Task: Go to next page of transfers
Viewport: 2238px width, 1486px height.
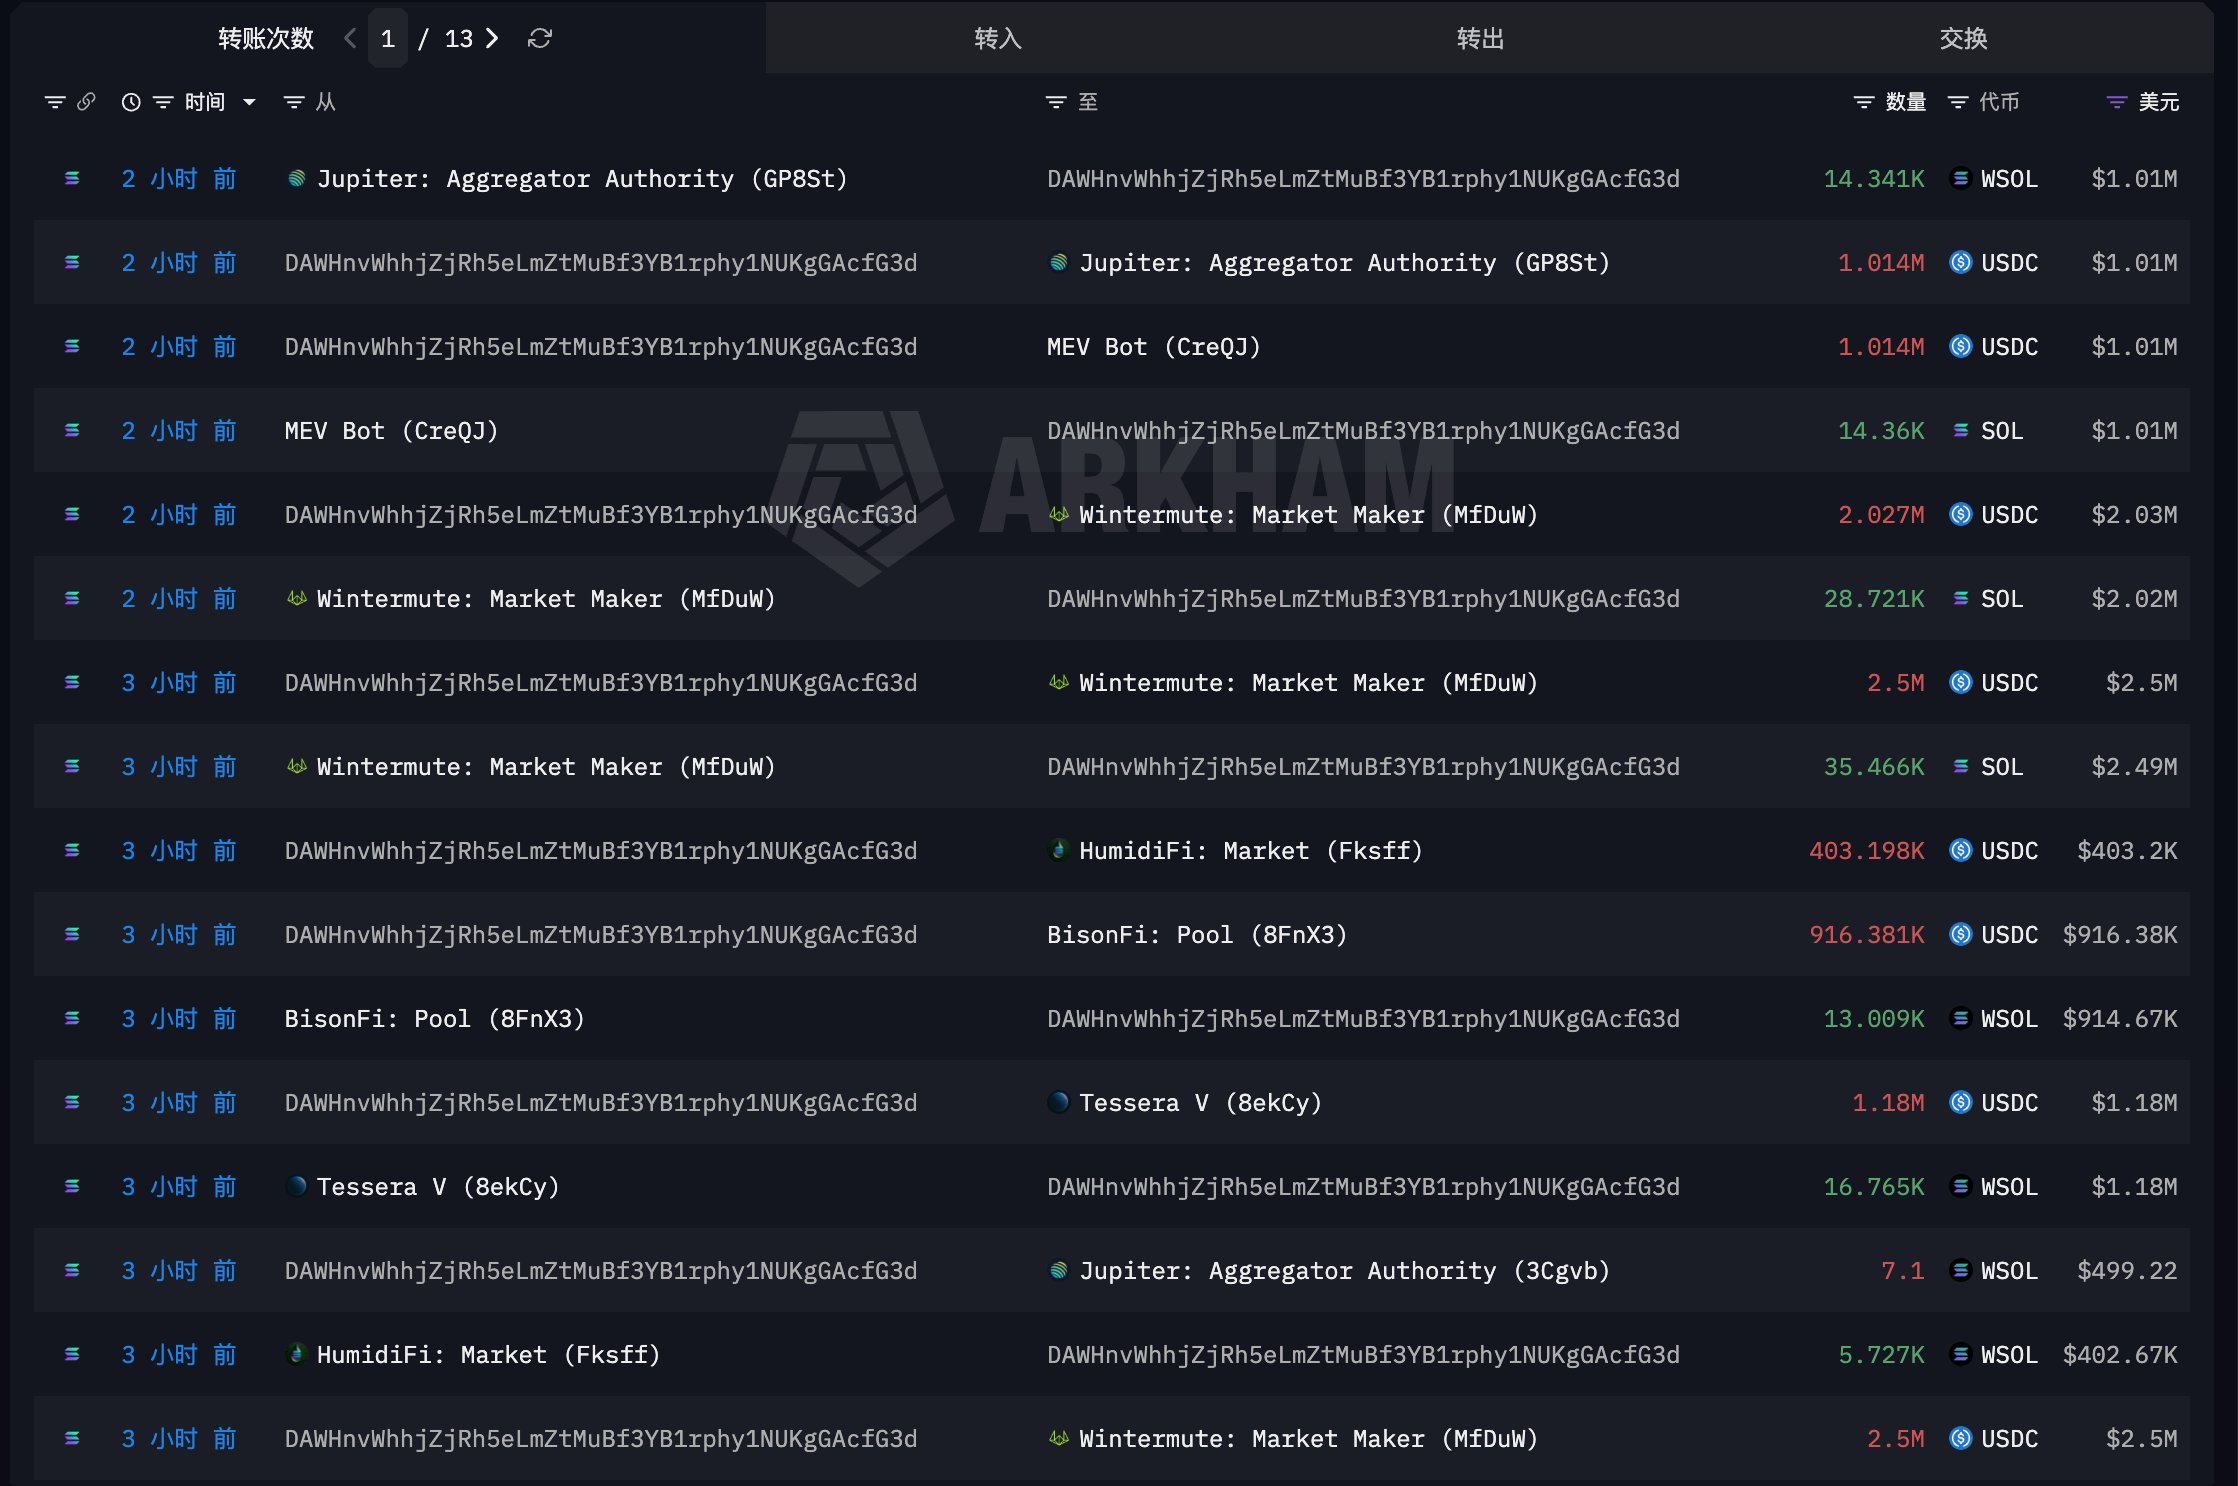Action: 492,39
